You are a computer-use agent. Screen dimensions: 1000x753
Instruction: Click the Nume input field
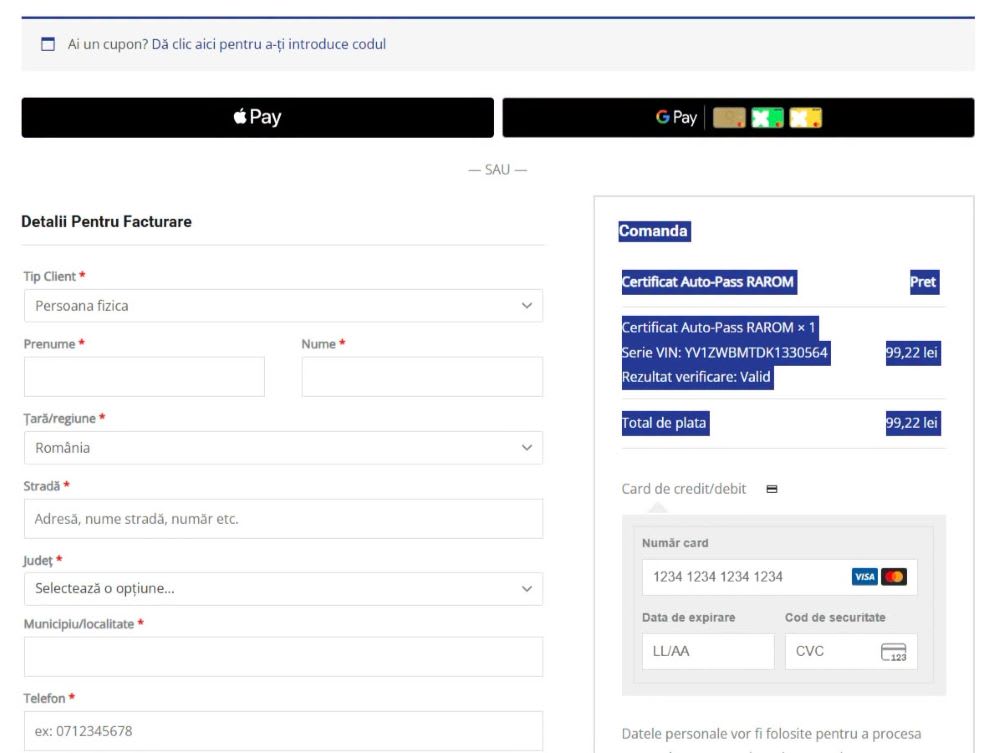[422, 377]
